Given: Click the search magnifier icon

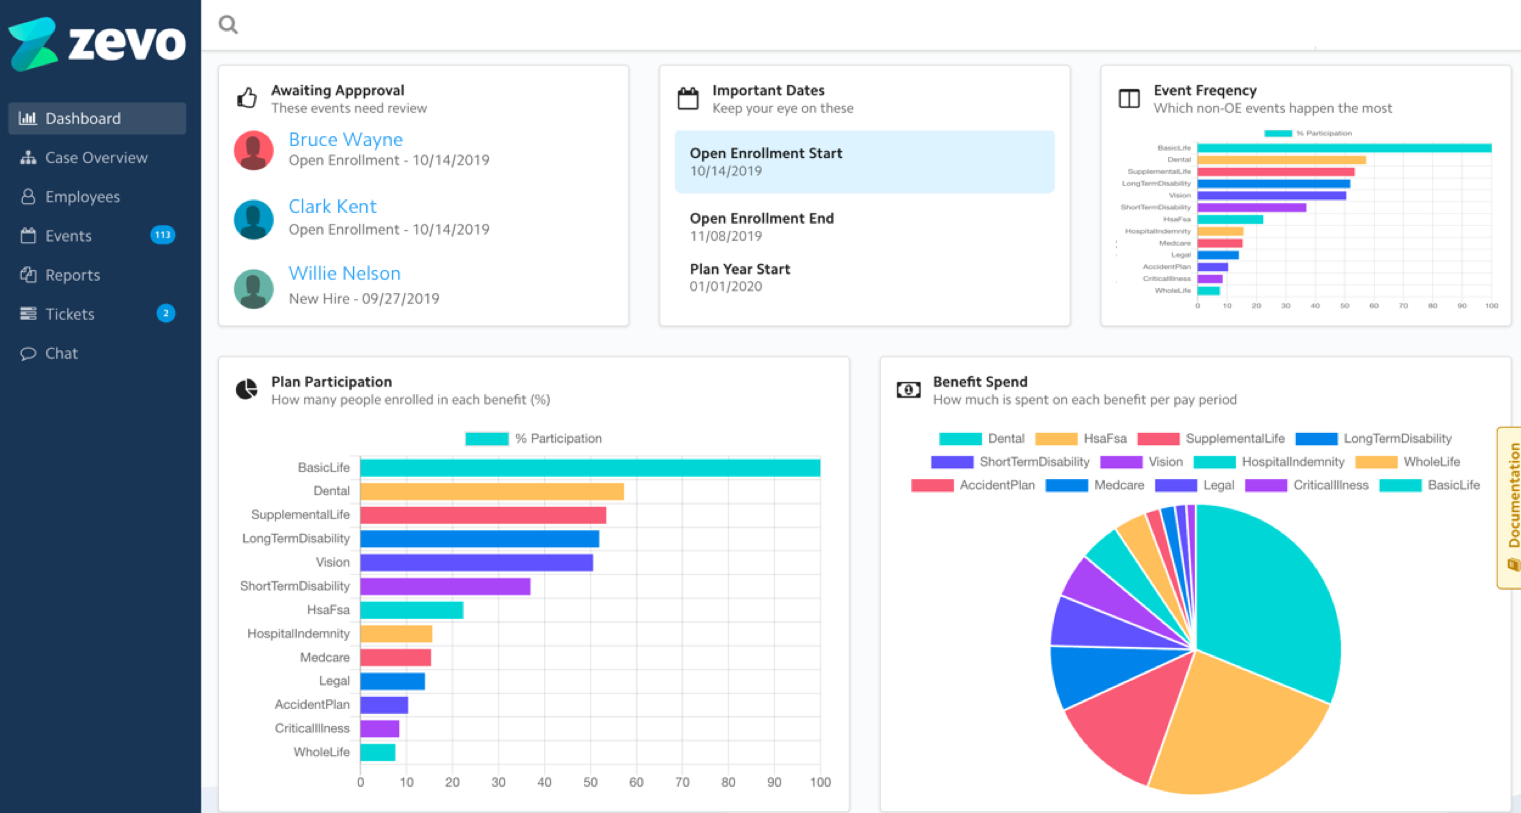Looking at the screenshot, I should click(x=228, y=25).
